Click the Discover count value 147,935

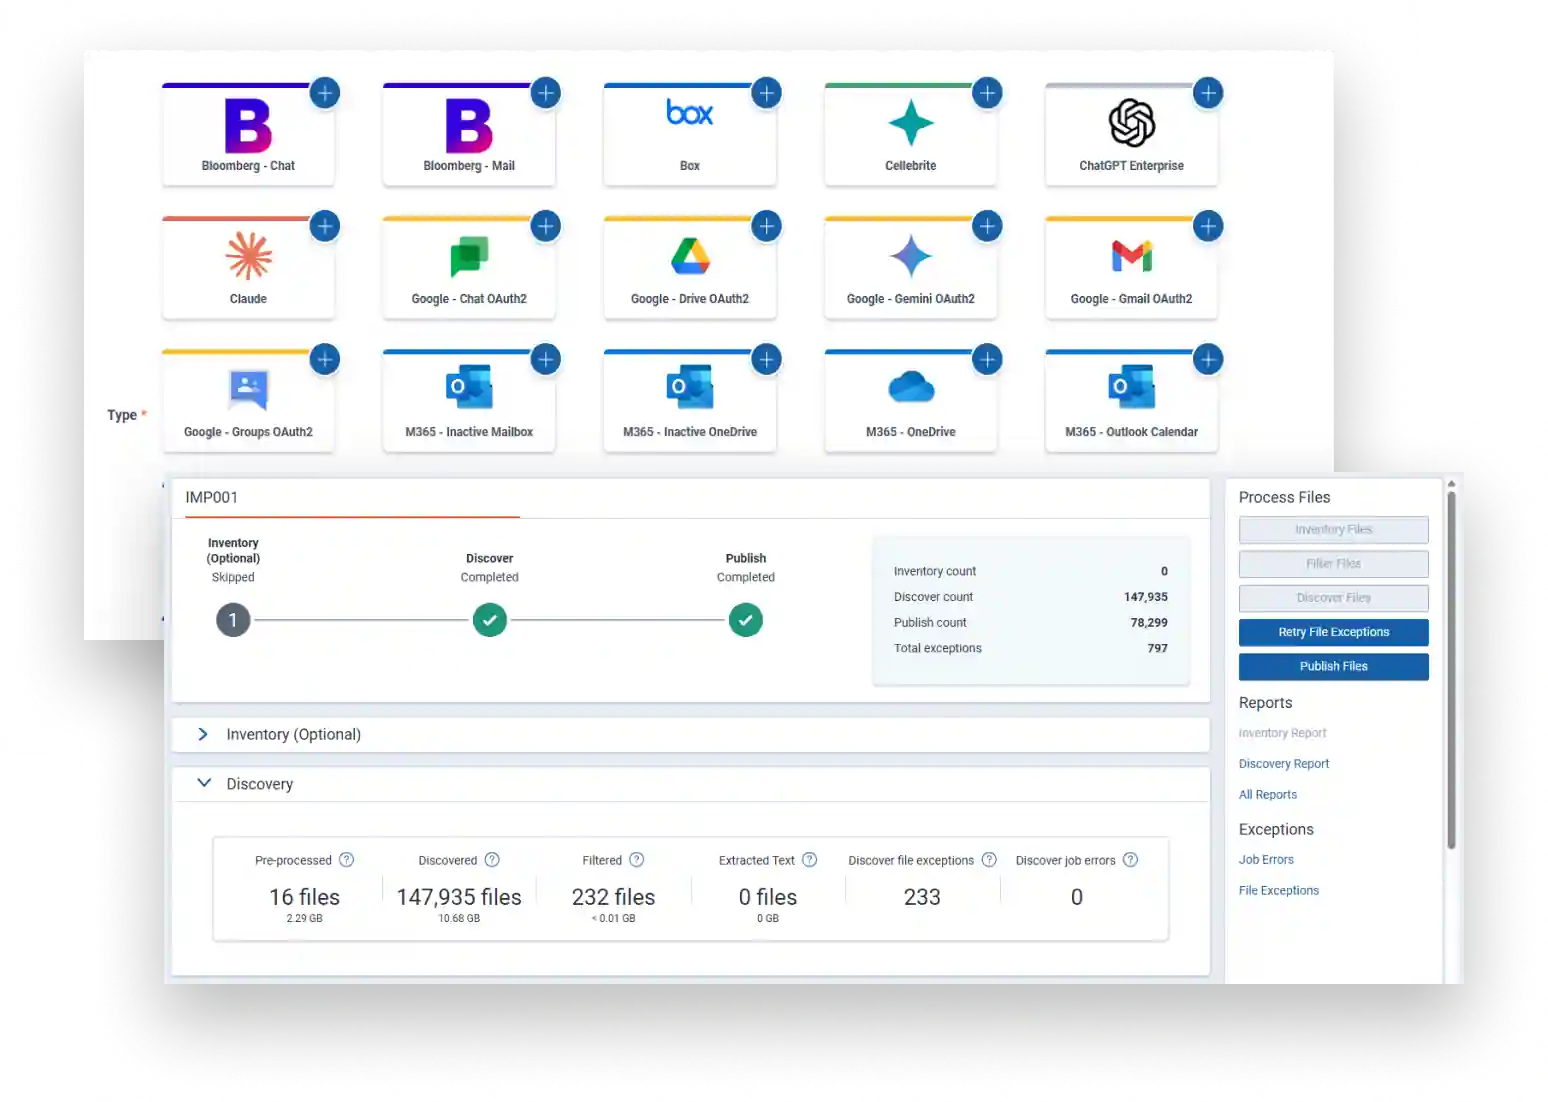[1146, 597]
